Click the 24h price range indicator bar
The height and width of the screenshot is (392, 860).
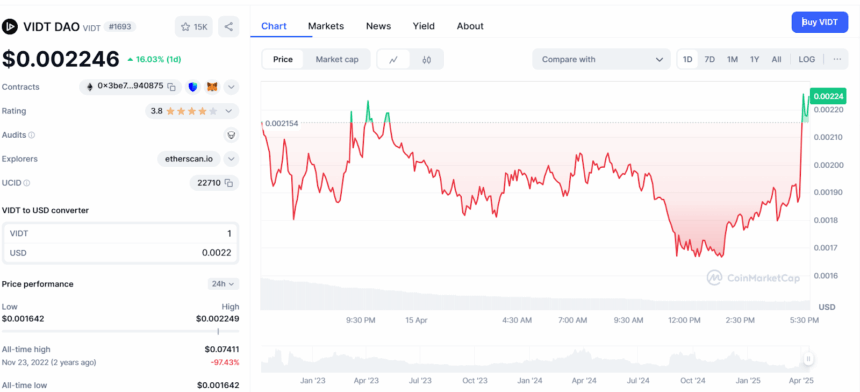(121, 331)
